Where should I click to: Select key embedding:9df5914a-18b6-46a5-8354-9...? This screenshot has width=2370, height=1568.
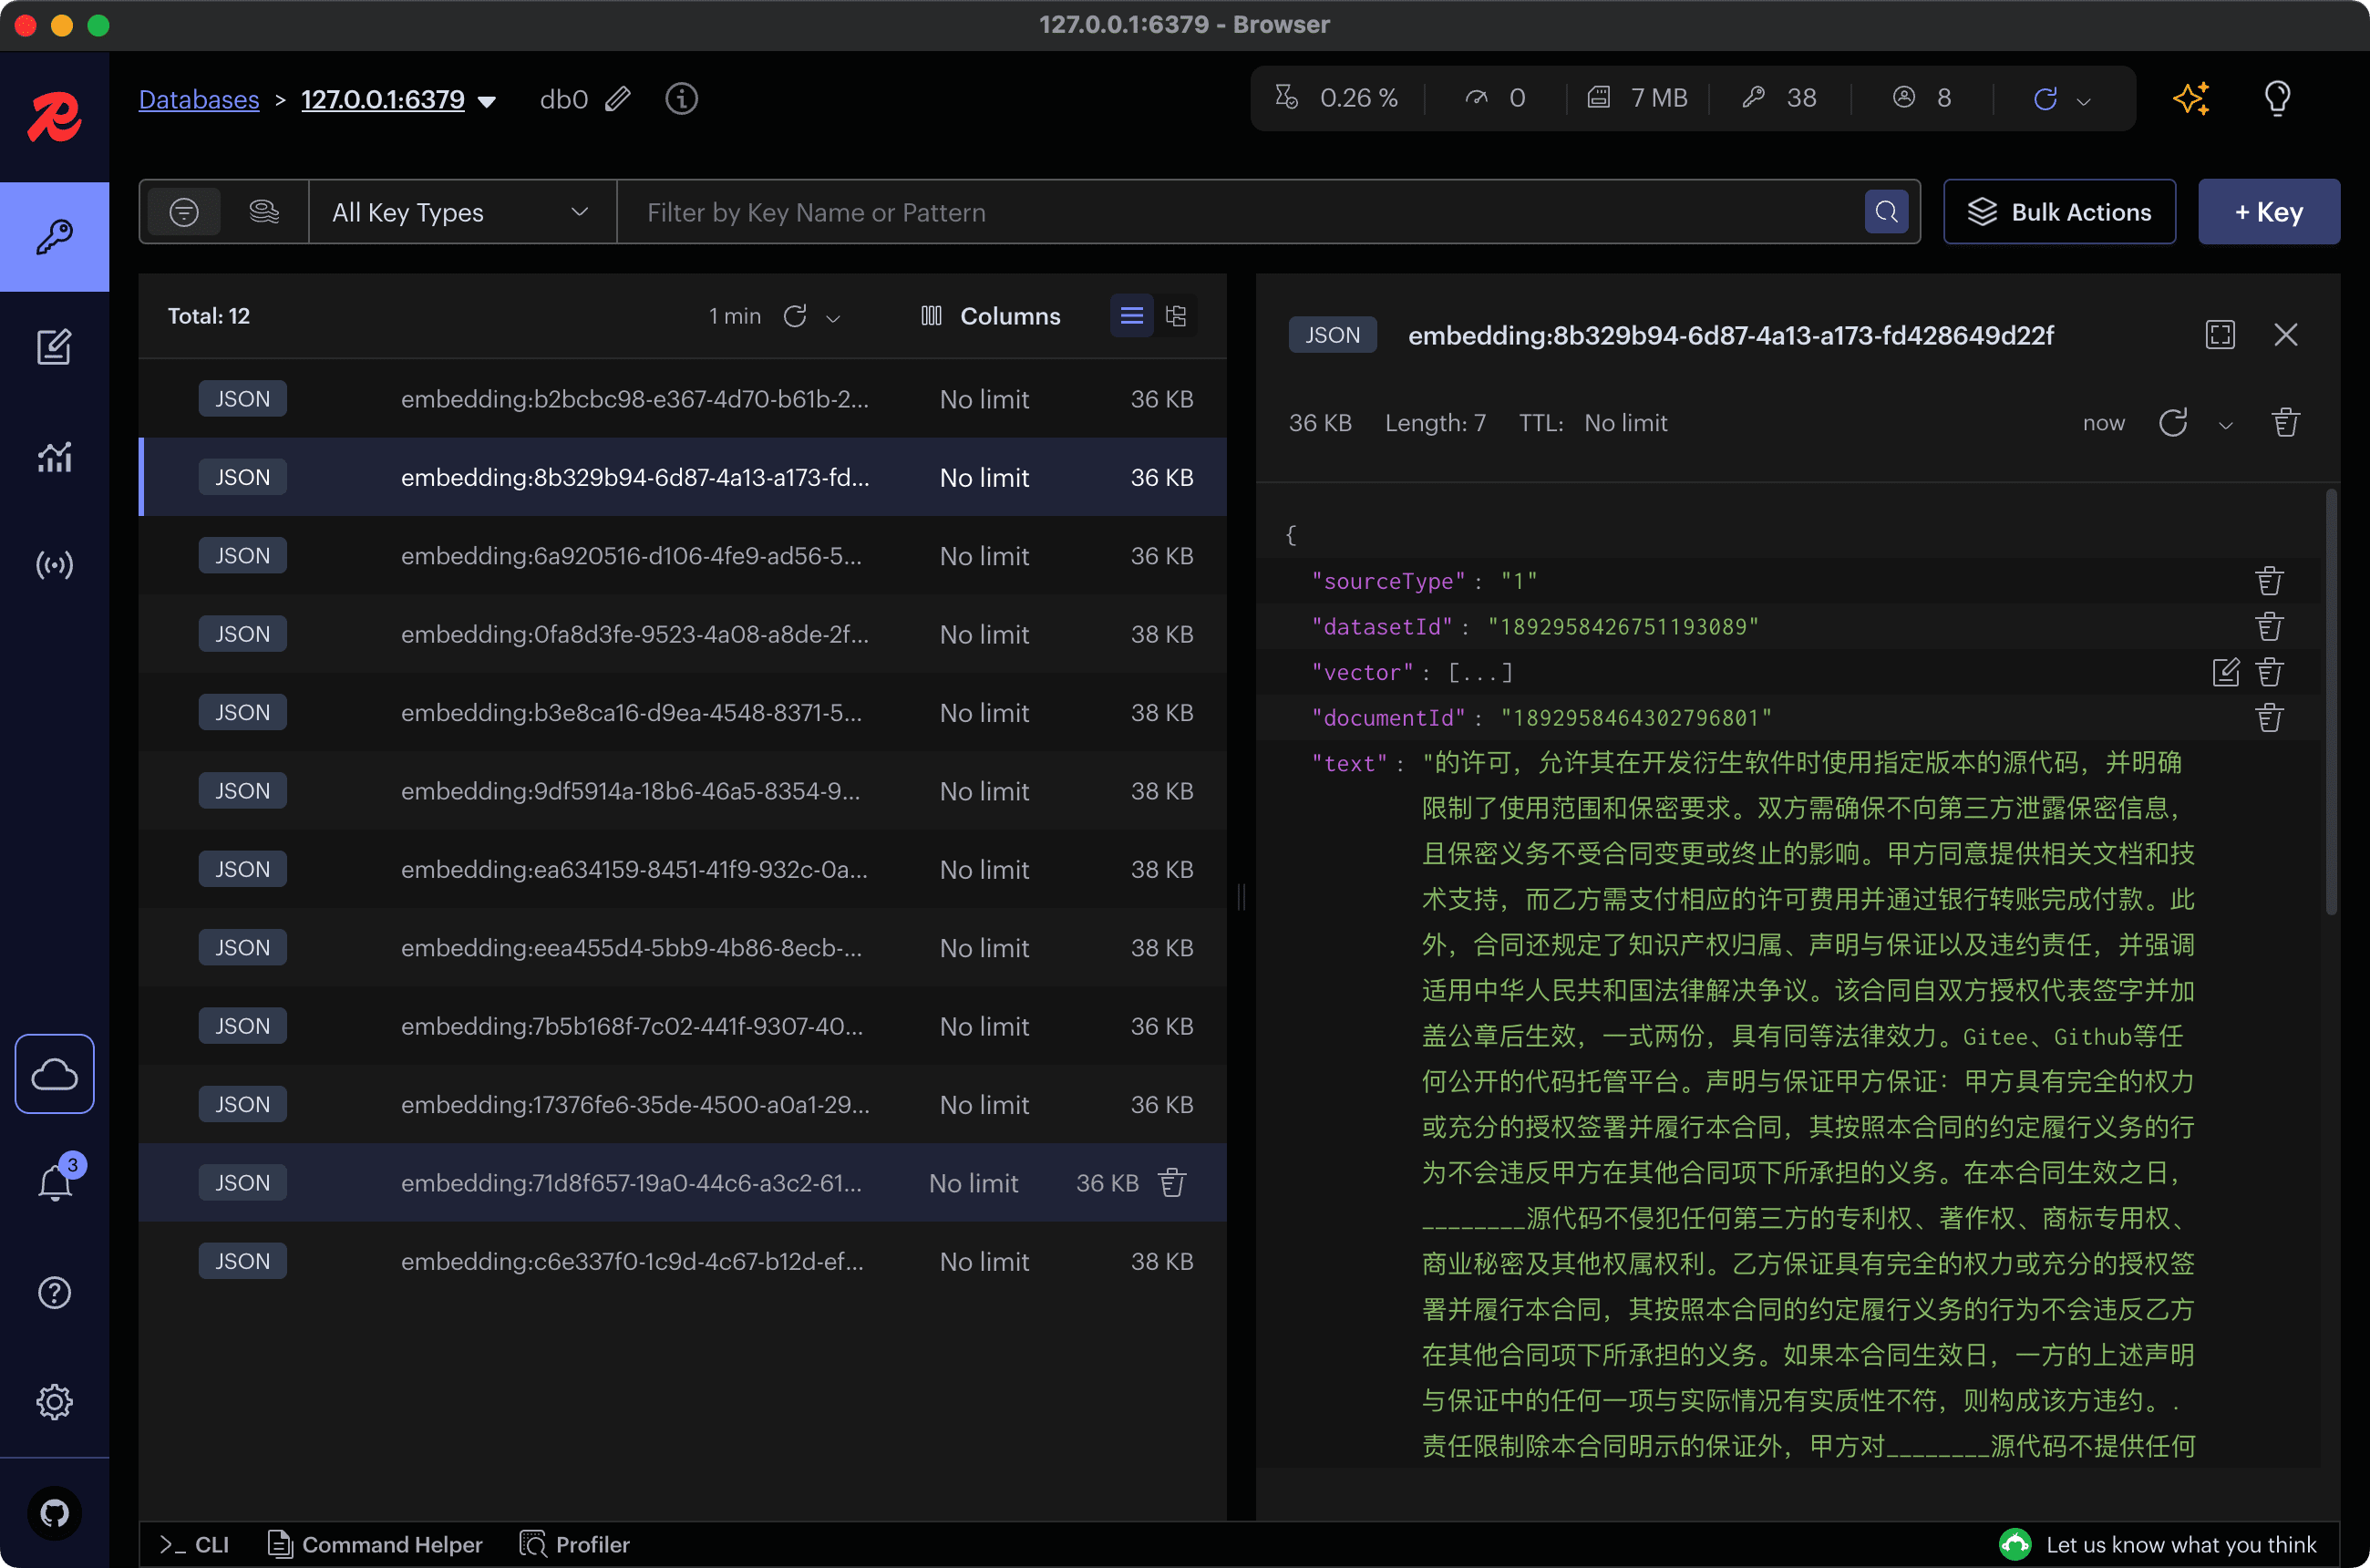click(683, 791)
